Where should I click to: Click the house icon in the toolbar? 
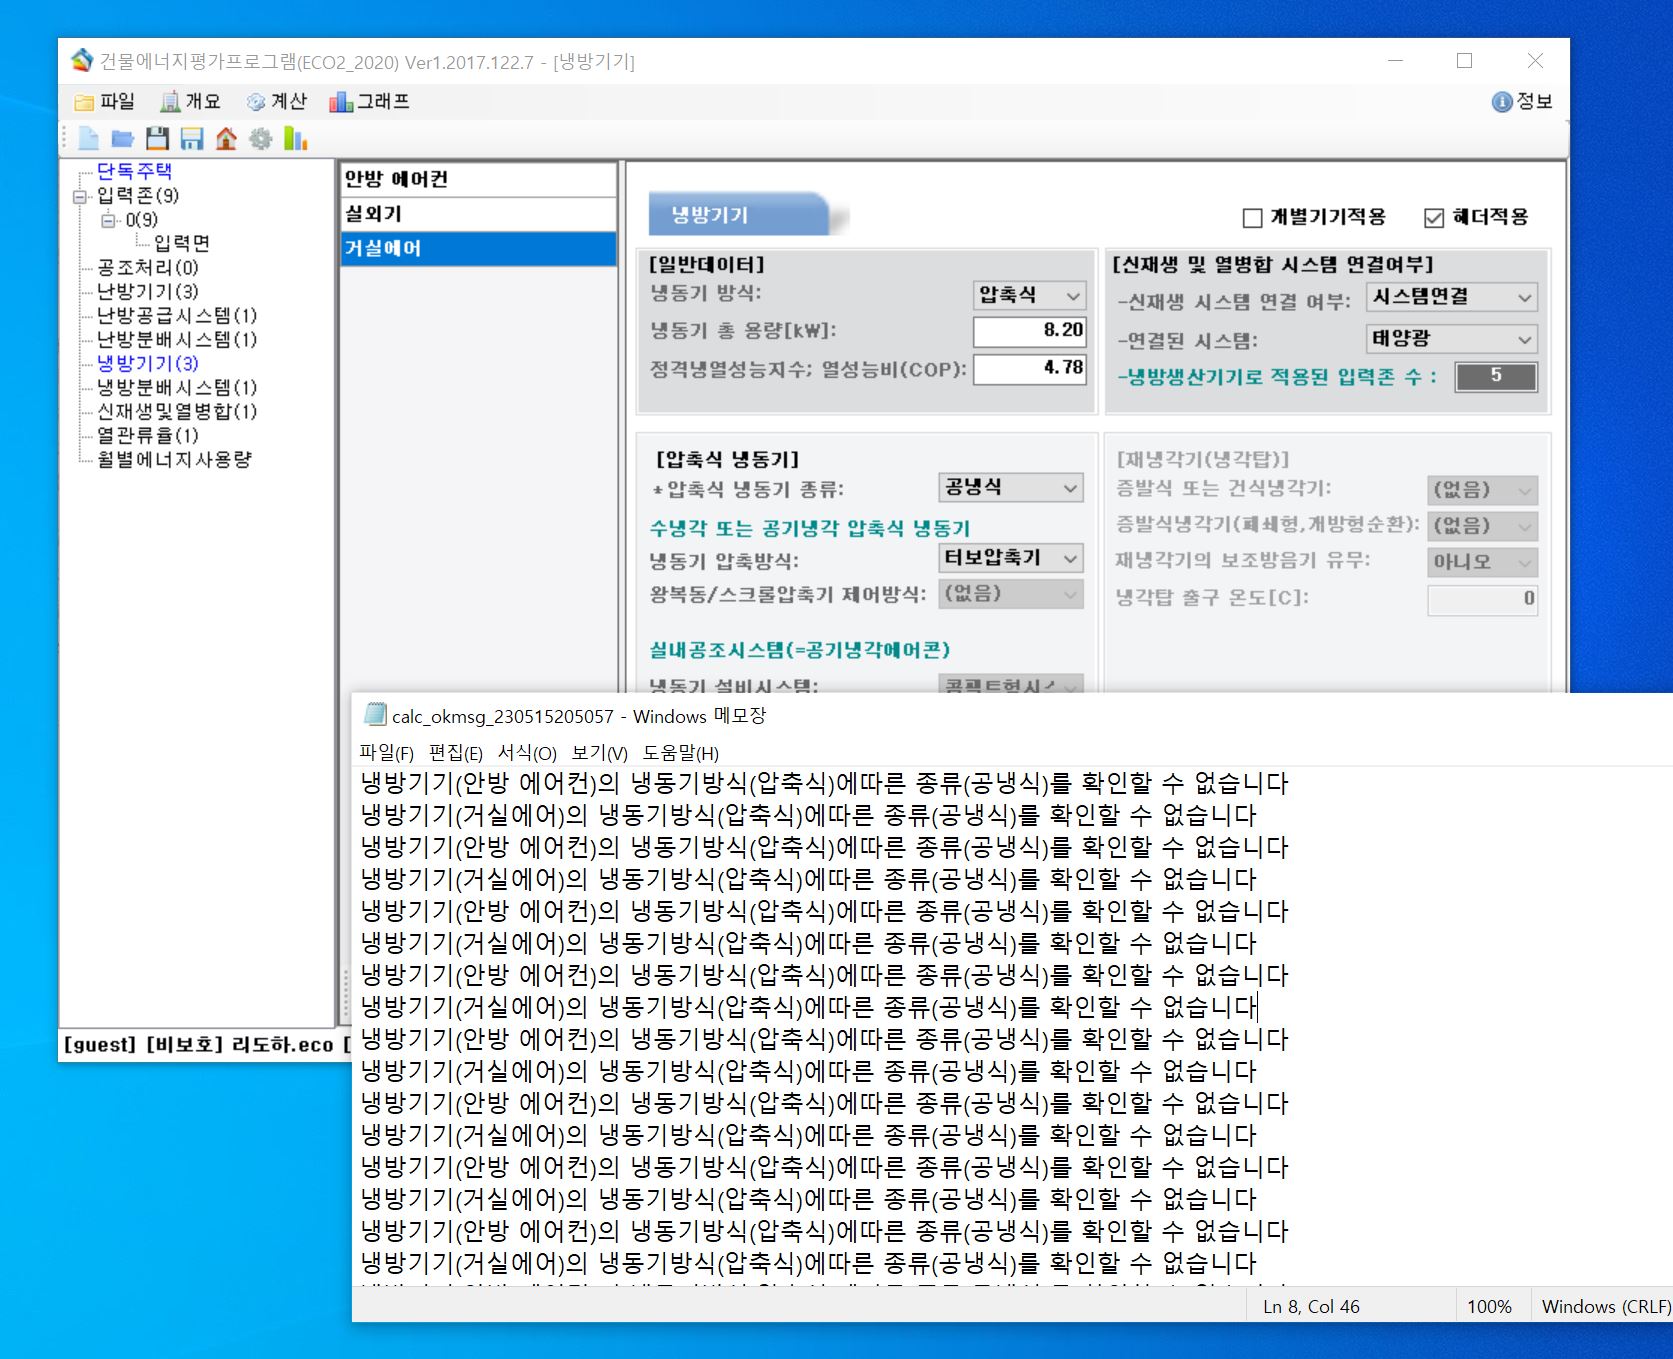tap(226, 139)
